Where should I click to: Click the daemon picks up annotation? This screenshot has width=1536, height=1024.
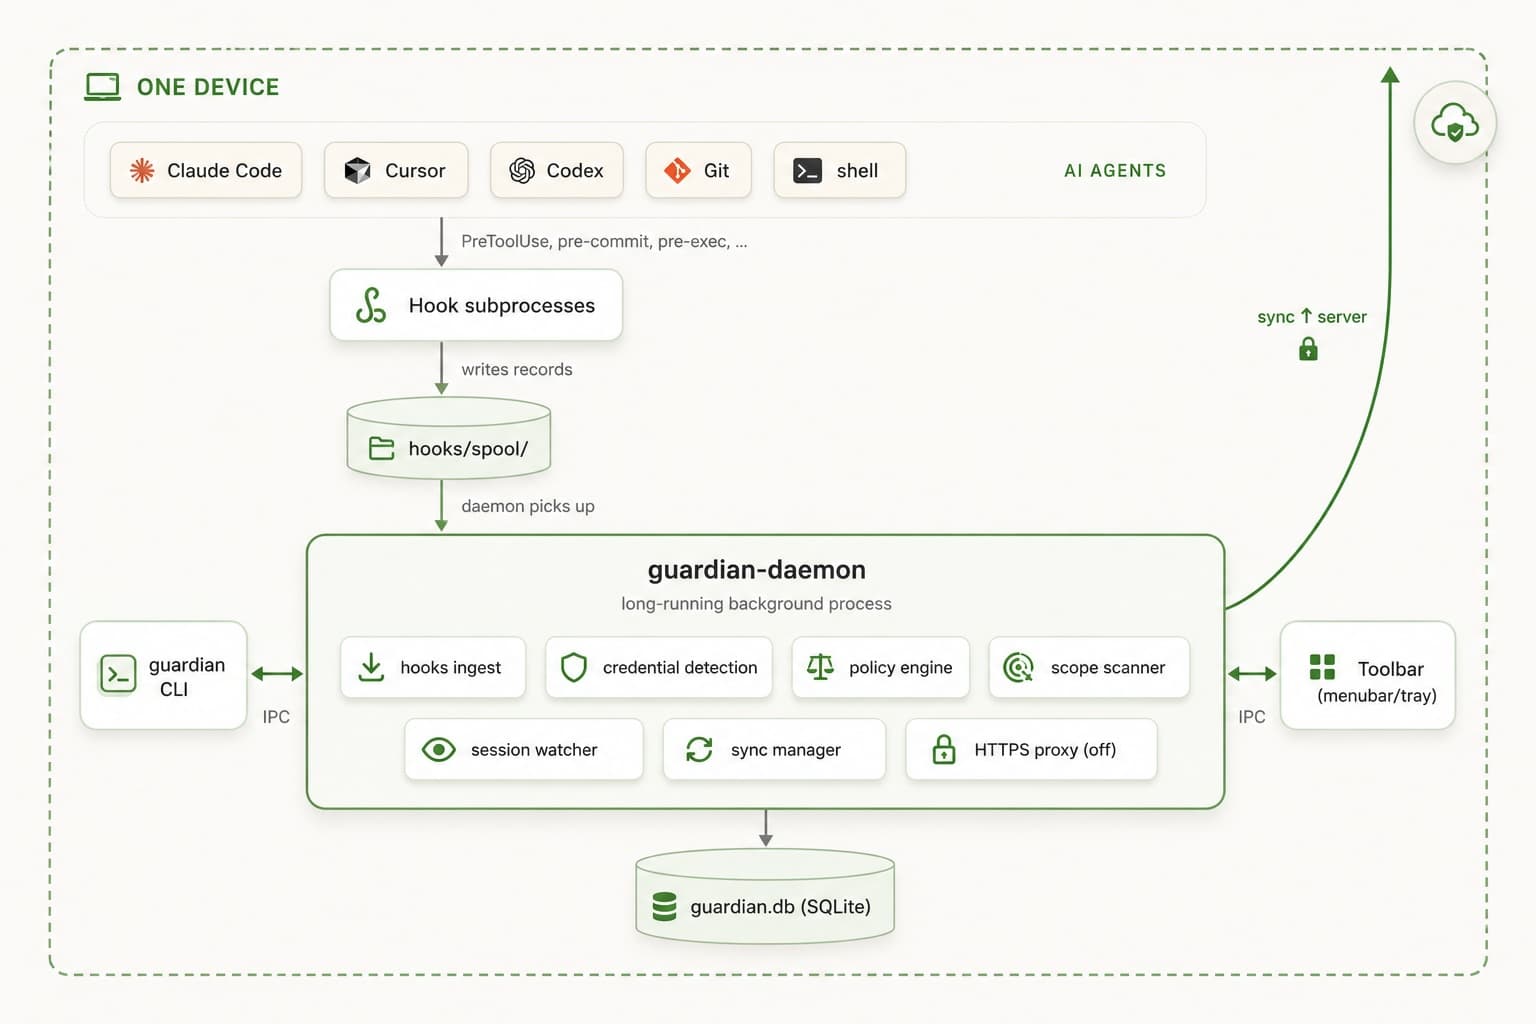(x=528, y=506)
